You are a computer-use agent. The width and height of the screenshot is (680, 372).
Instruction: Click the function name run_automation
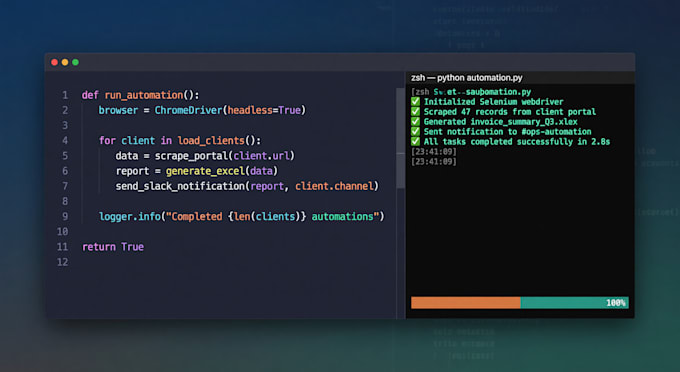[x=144, y=95]
